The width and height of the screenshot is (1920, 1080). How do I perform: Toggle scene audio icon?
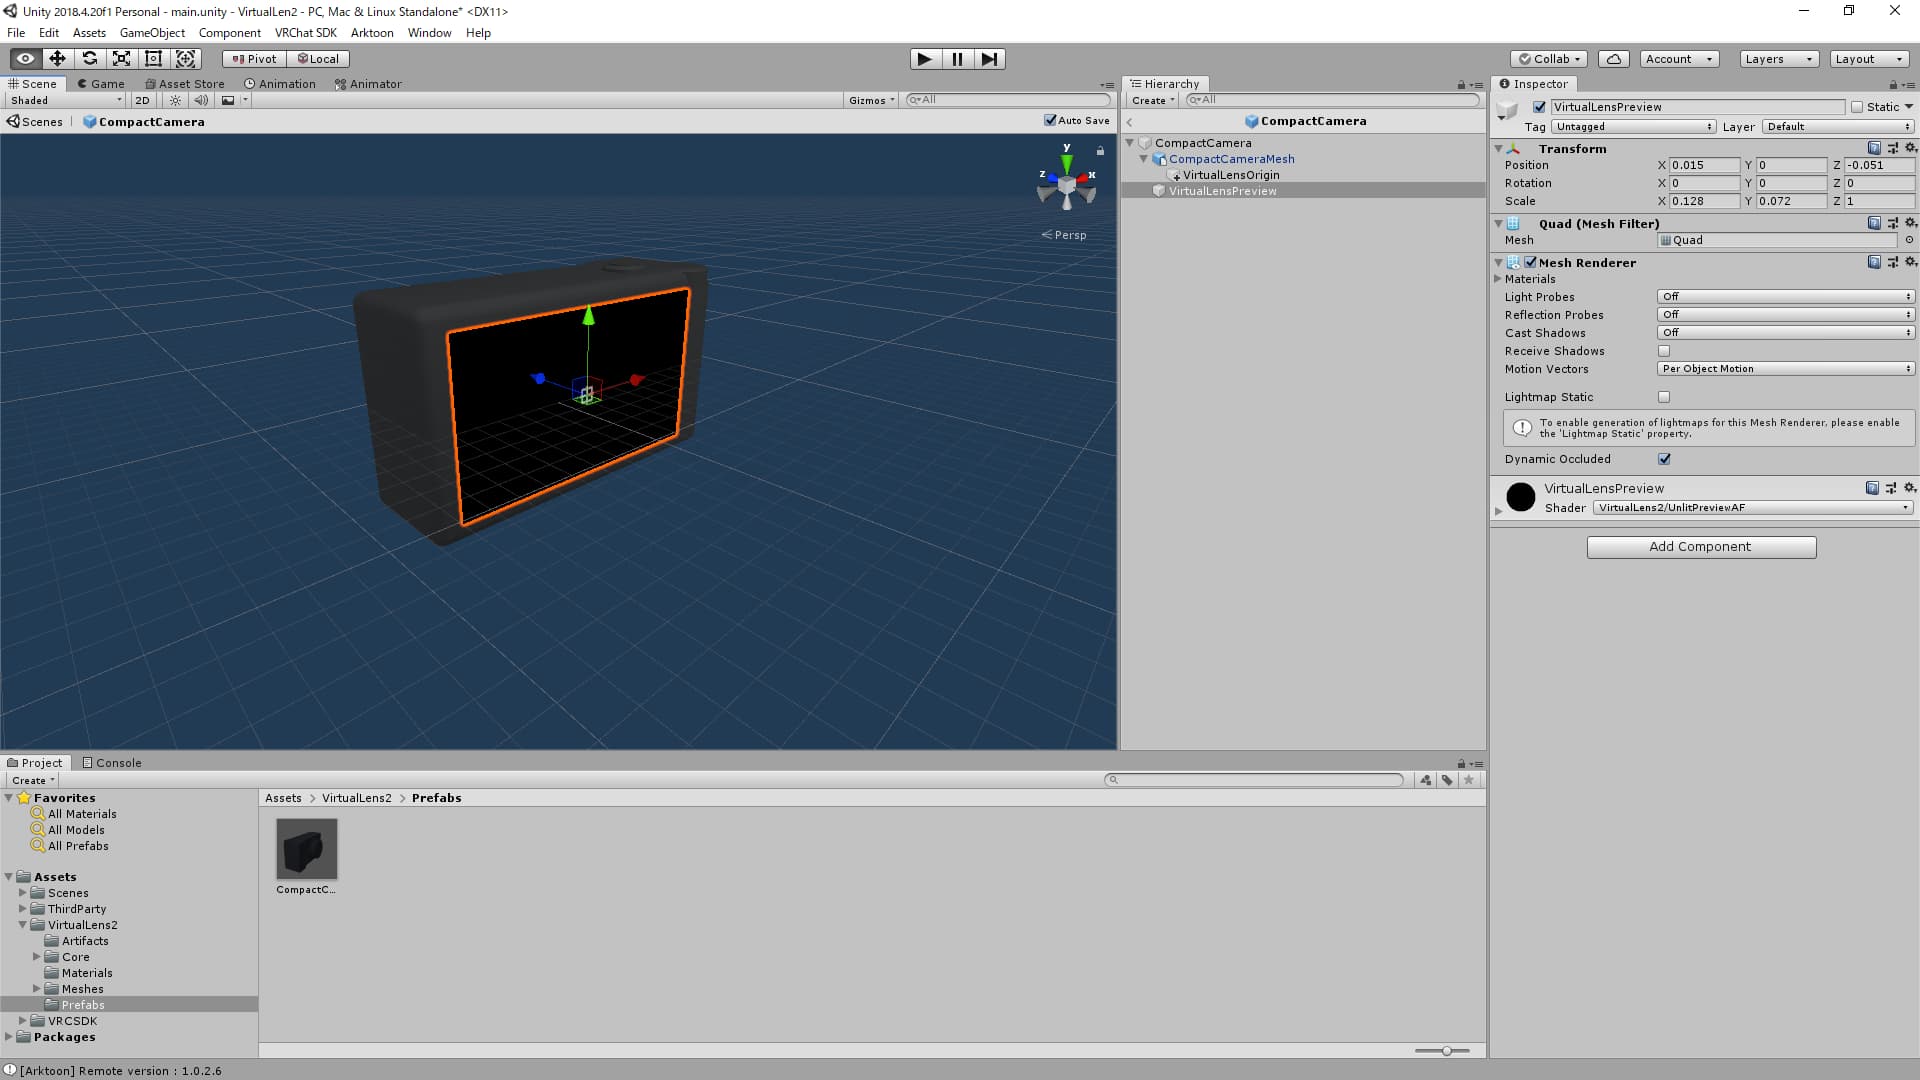(201, 100)
